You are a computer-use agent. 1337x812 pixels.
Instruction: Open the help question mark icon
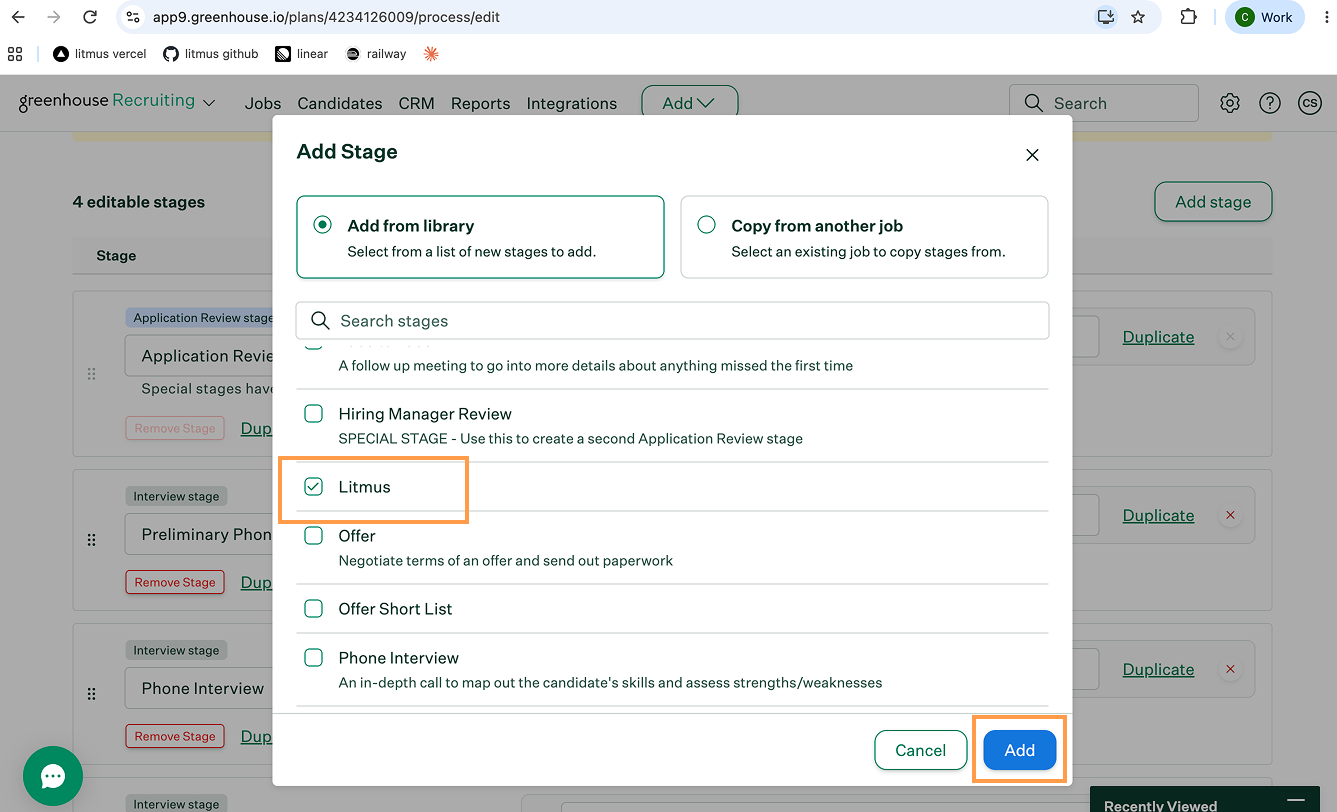1270,103
